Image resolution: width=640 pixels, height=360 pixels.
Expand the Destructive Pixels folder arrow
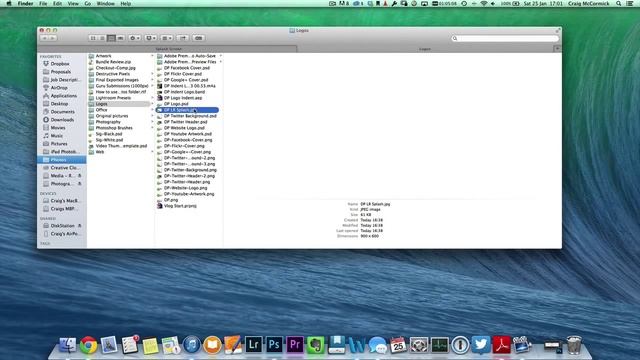coord(153,74)
